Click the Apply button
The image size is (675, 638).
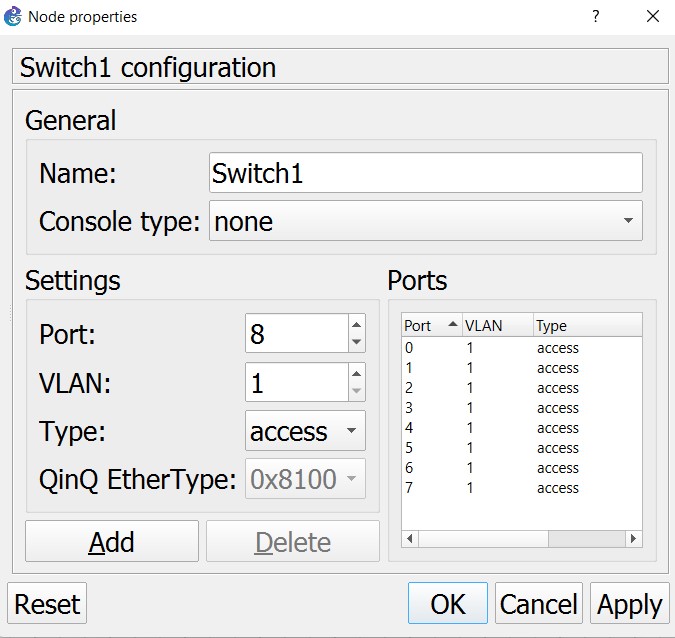coord(629,604)
